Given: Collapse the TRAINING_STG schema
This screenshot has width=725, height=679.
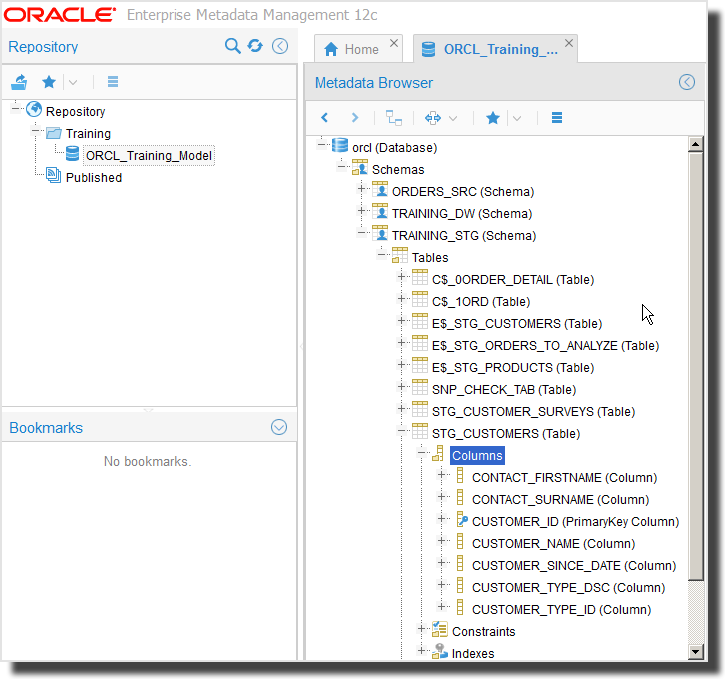Looking at the screenshot, I should click(362, 233).
